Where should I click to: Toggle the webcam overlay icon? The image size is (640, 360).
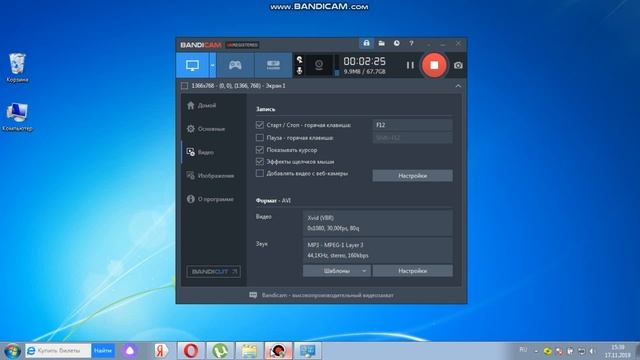click(x=319, y=65)
